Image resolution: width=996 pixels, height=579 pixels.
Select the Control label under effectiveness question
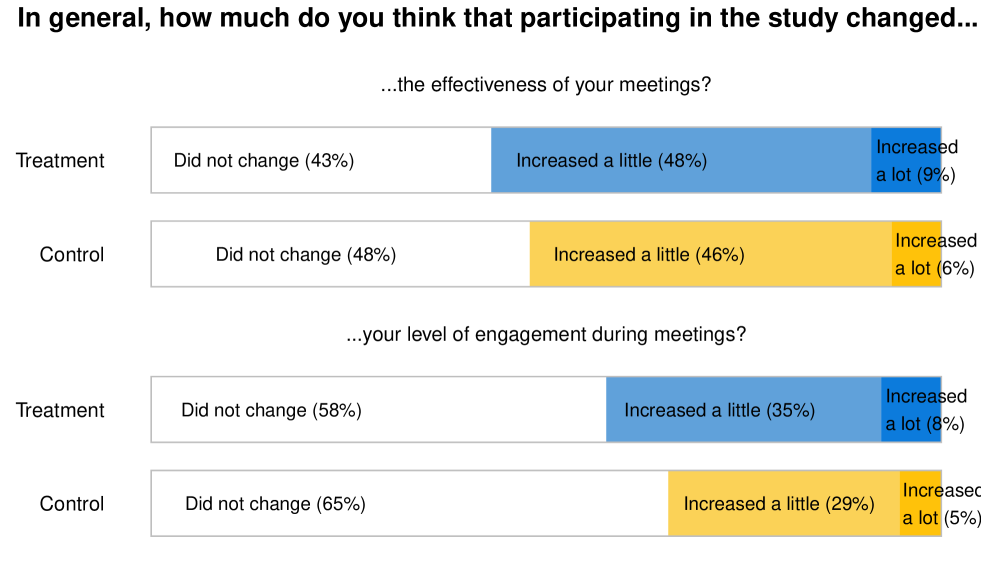(x=72, y=255)
